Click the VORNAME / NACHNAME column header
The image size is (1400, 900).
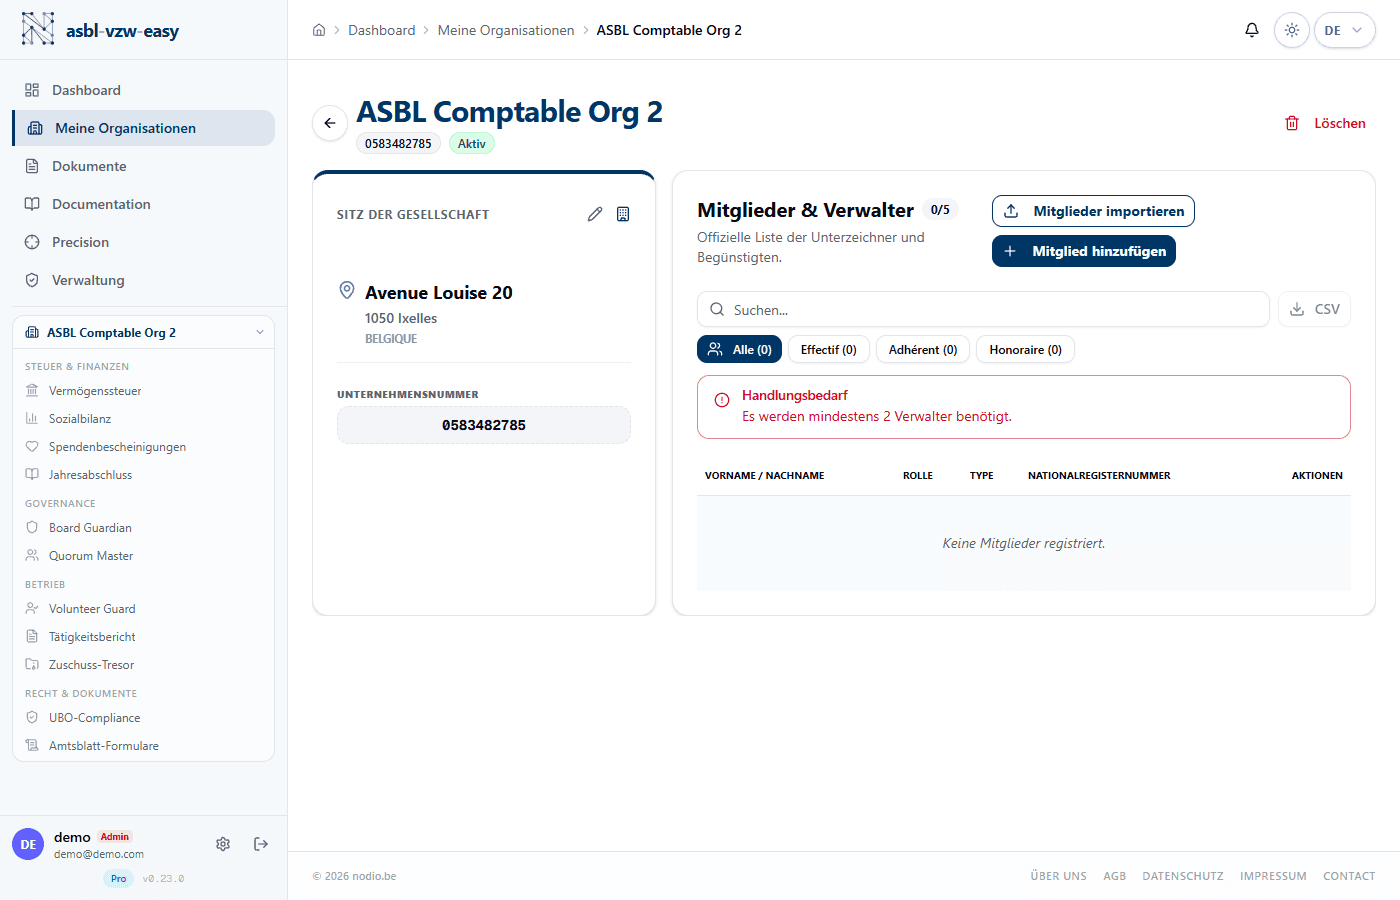click(x=765, y=476)
